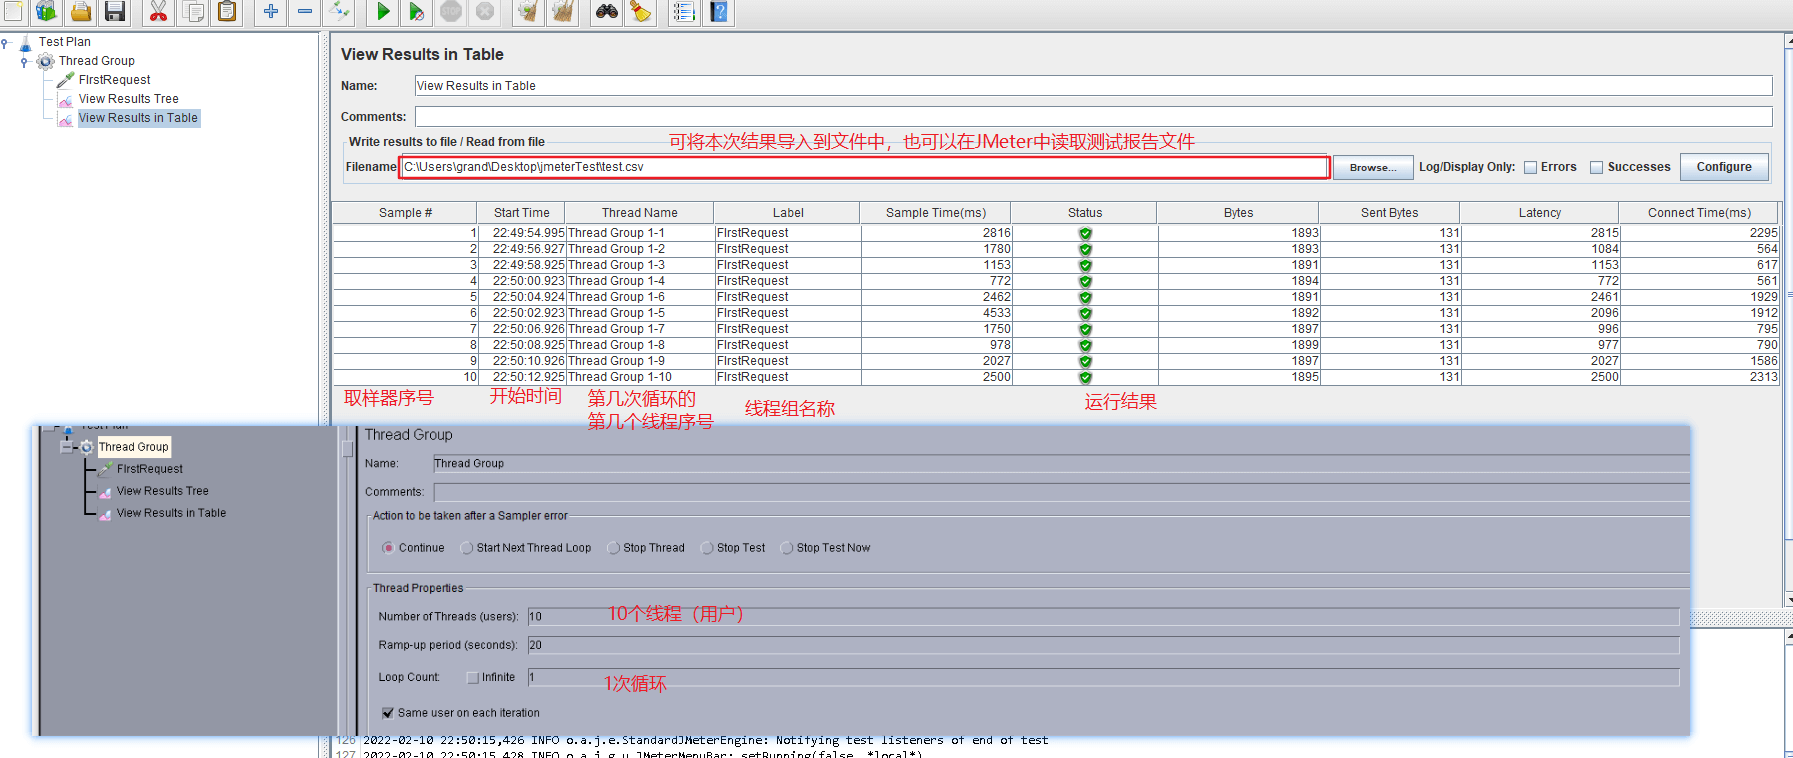Select the Stop Thread radio button
The image size is (1793, 758).
point(613,548)
